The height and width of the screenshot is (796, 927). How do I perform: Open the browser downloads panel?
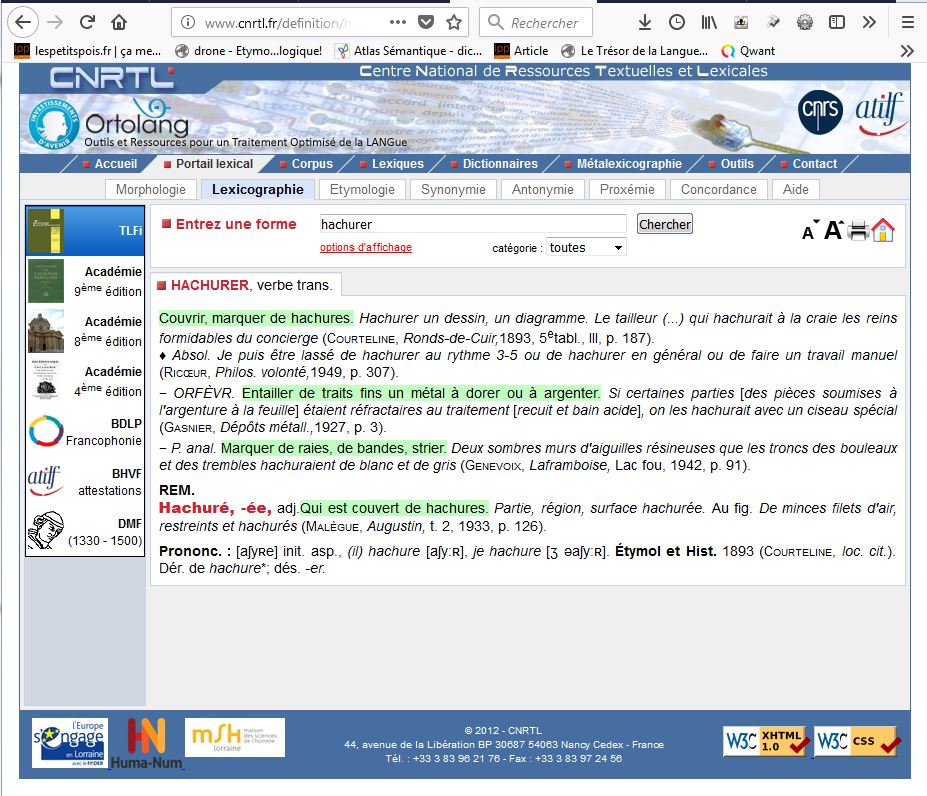pyautogui.click(x=645, y=22)
